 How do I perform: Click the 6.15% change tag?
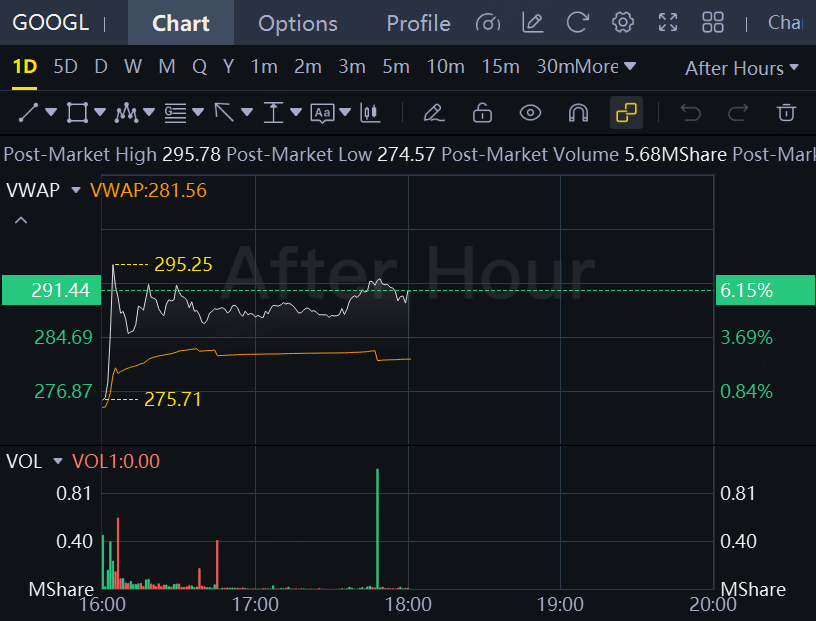765,290
